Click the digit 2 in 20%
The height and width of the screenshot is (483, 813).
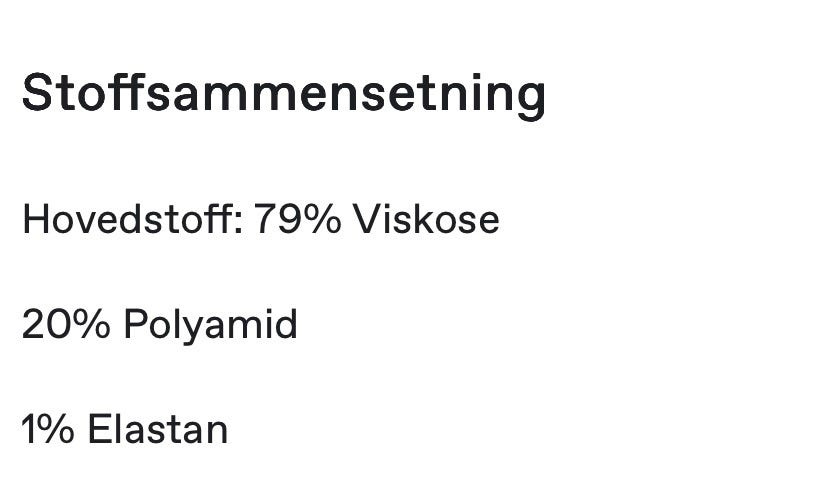[x=33, y=324]
